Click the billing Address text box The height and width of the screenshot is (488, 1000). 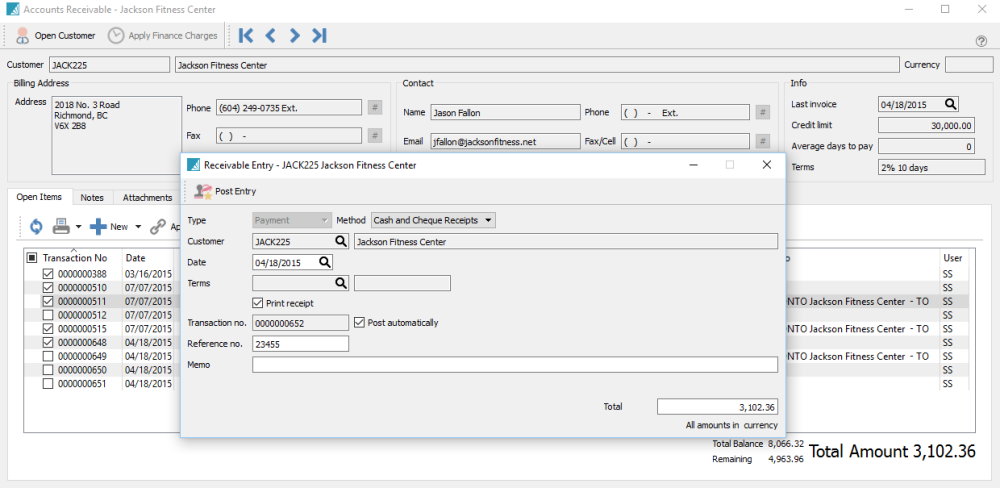coord(117,135)
